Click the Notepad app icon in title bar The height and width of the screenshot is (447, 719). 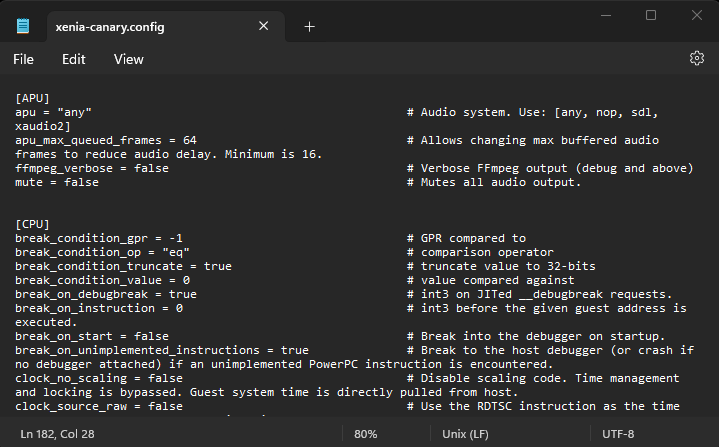point(23,26)
